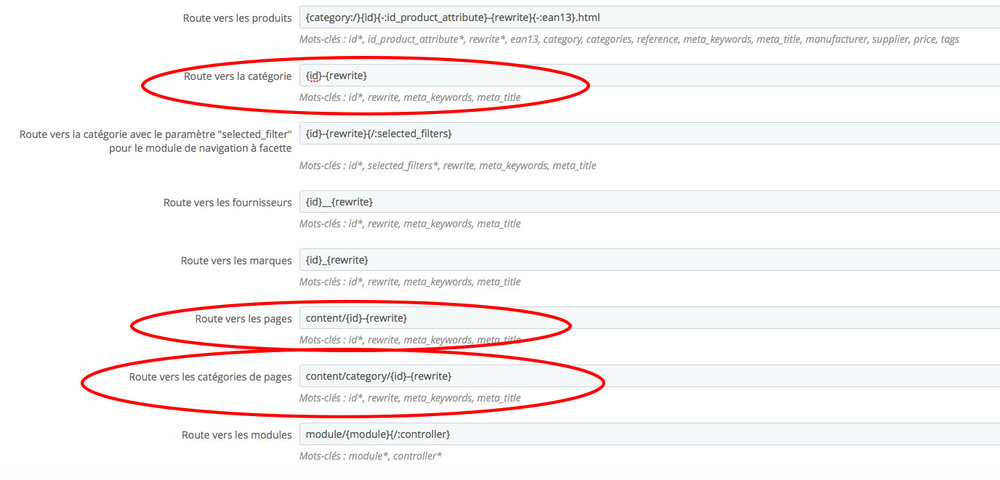Click keywords hint 'module*, controller*'

(371, 456)
